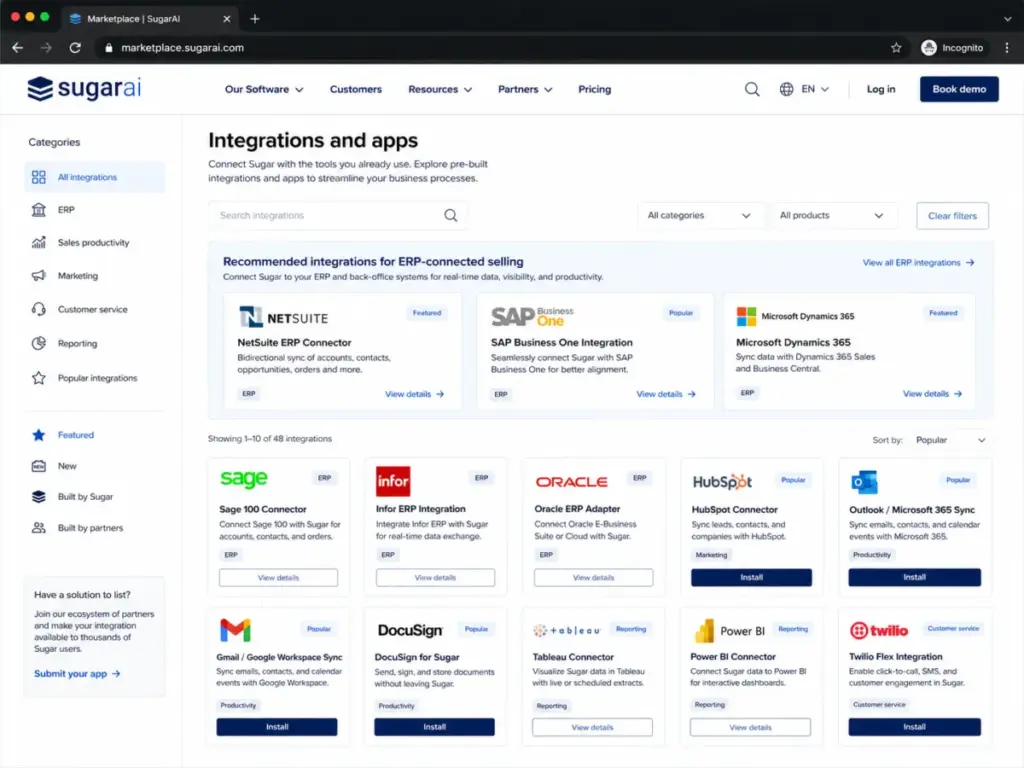Click the Microsoft Dynamics 365 logo

point(795,316)
